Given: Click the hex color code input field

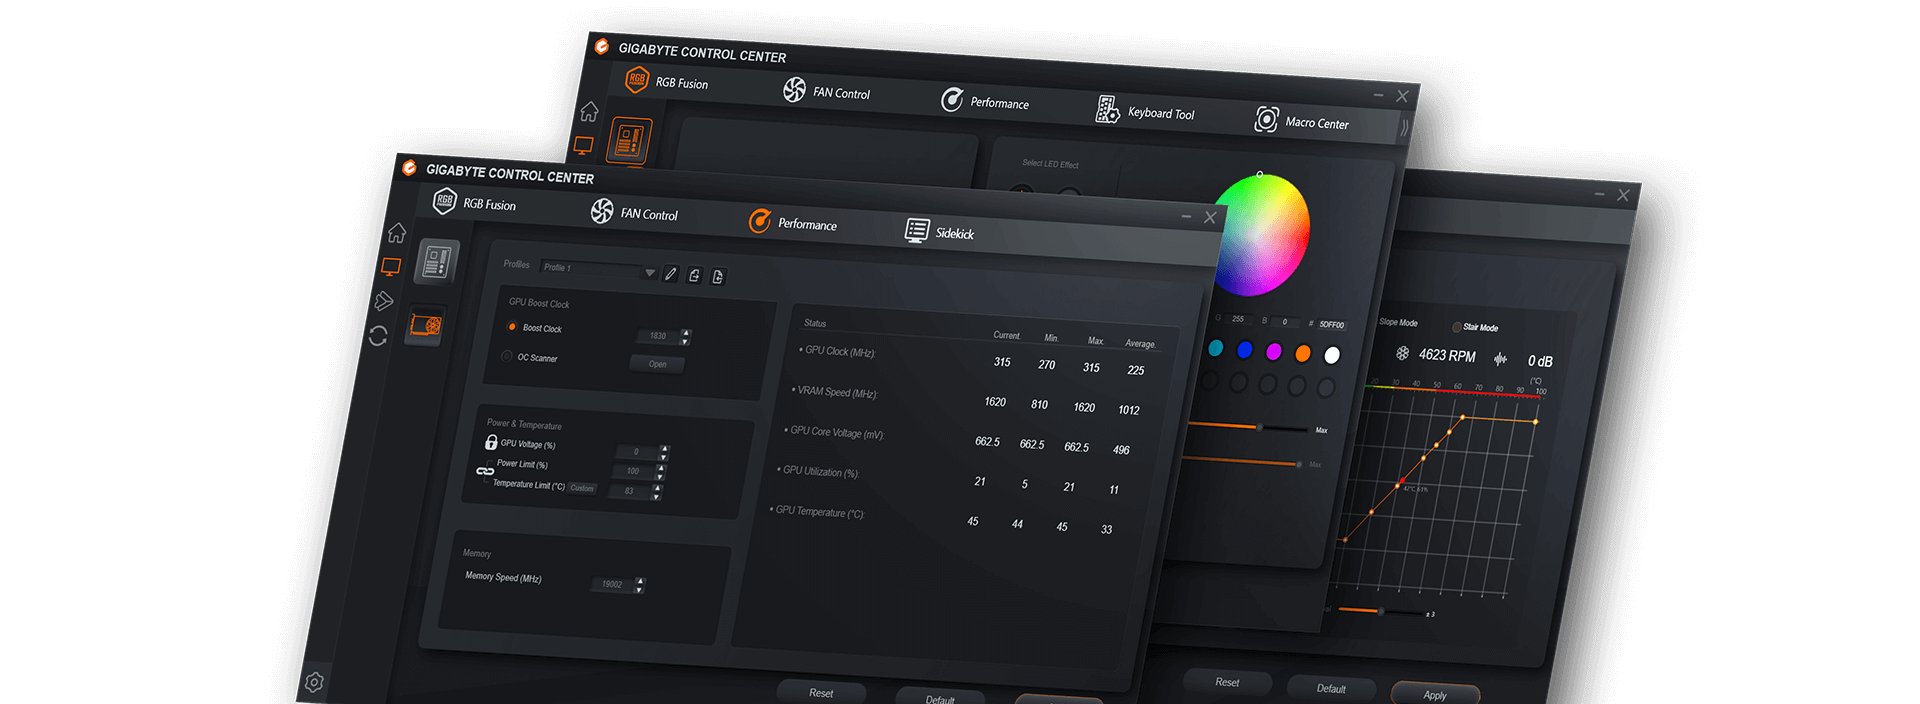Looking at the screenshot, I should (1331, 325).
